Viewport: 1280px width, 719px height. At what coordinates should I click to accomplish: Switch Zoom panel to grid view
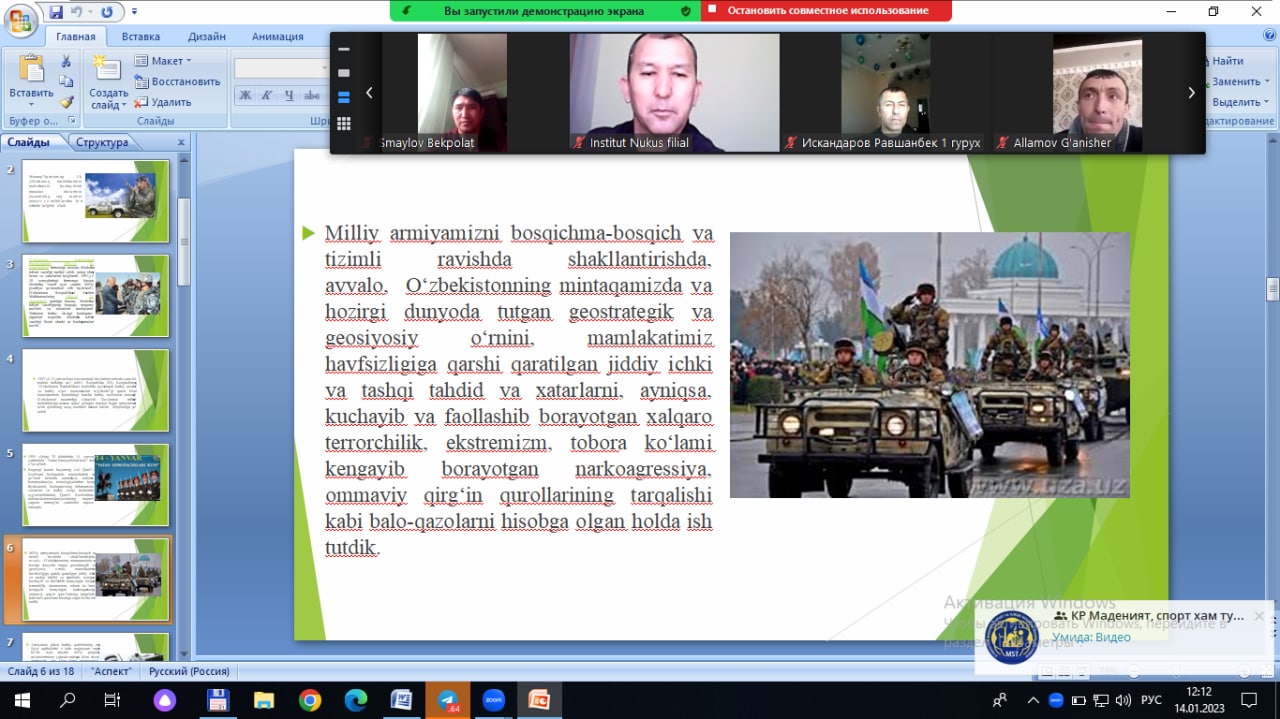[344, 123]
